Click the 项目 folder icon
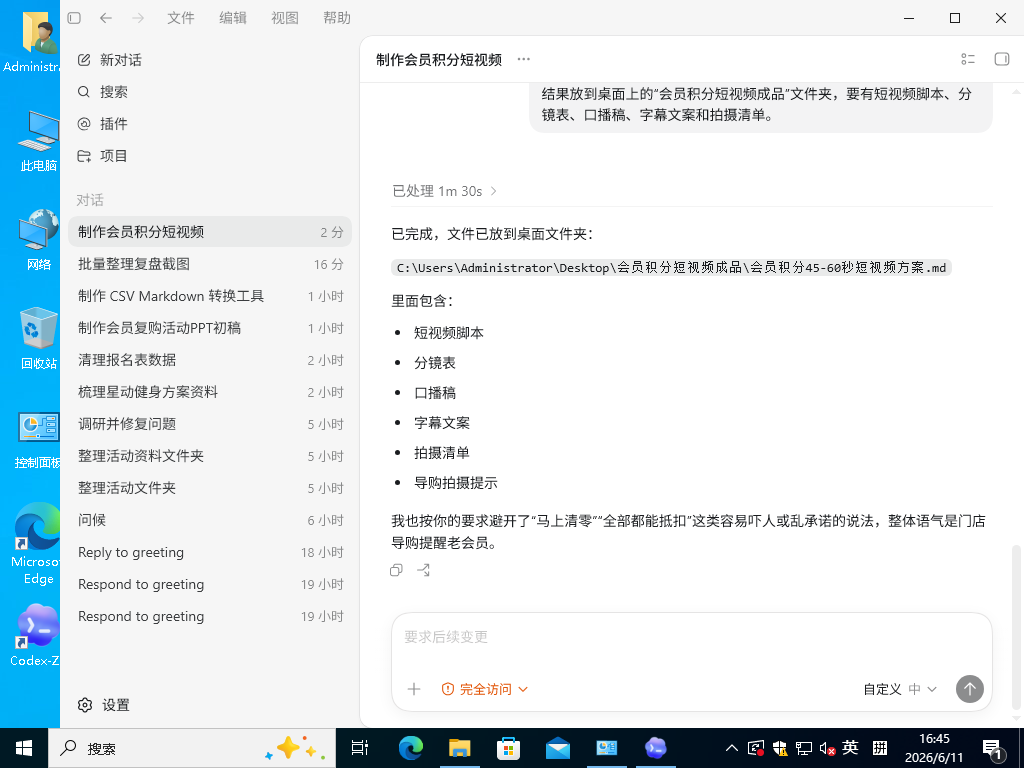The height and width of the screenshot is (768, 1024). pyautogui.click(x=84, y=156)
